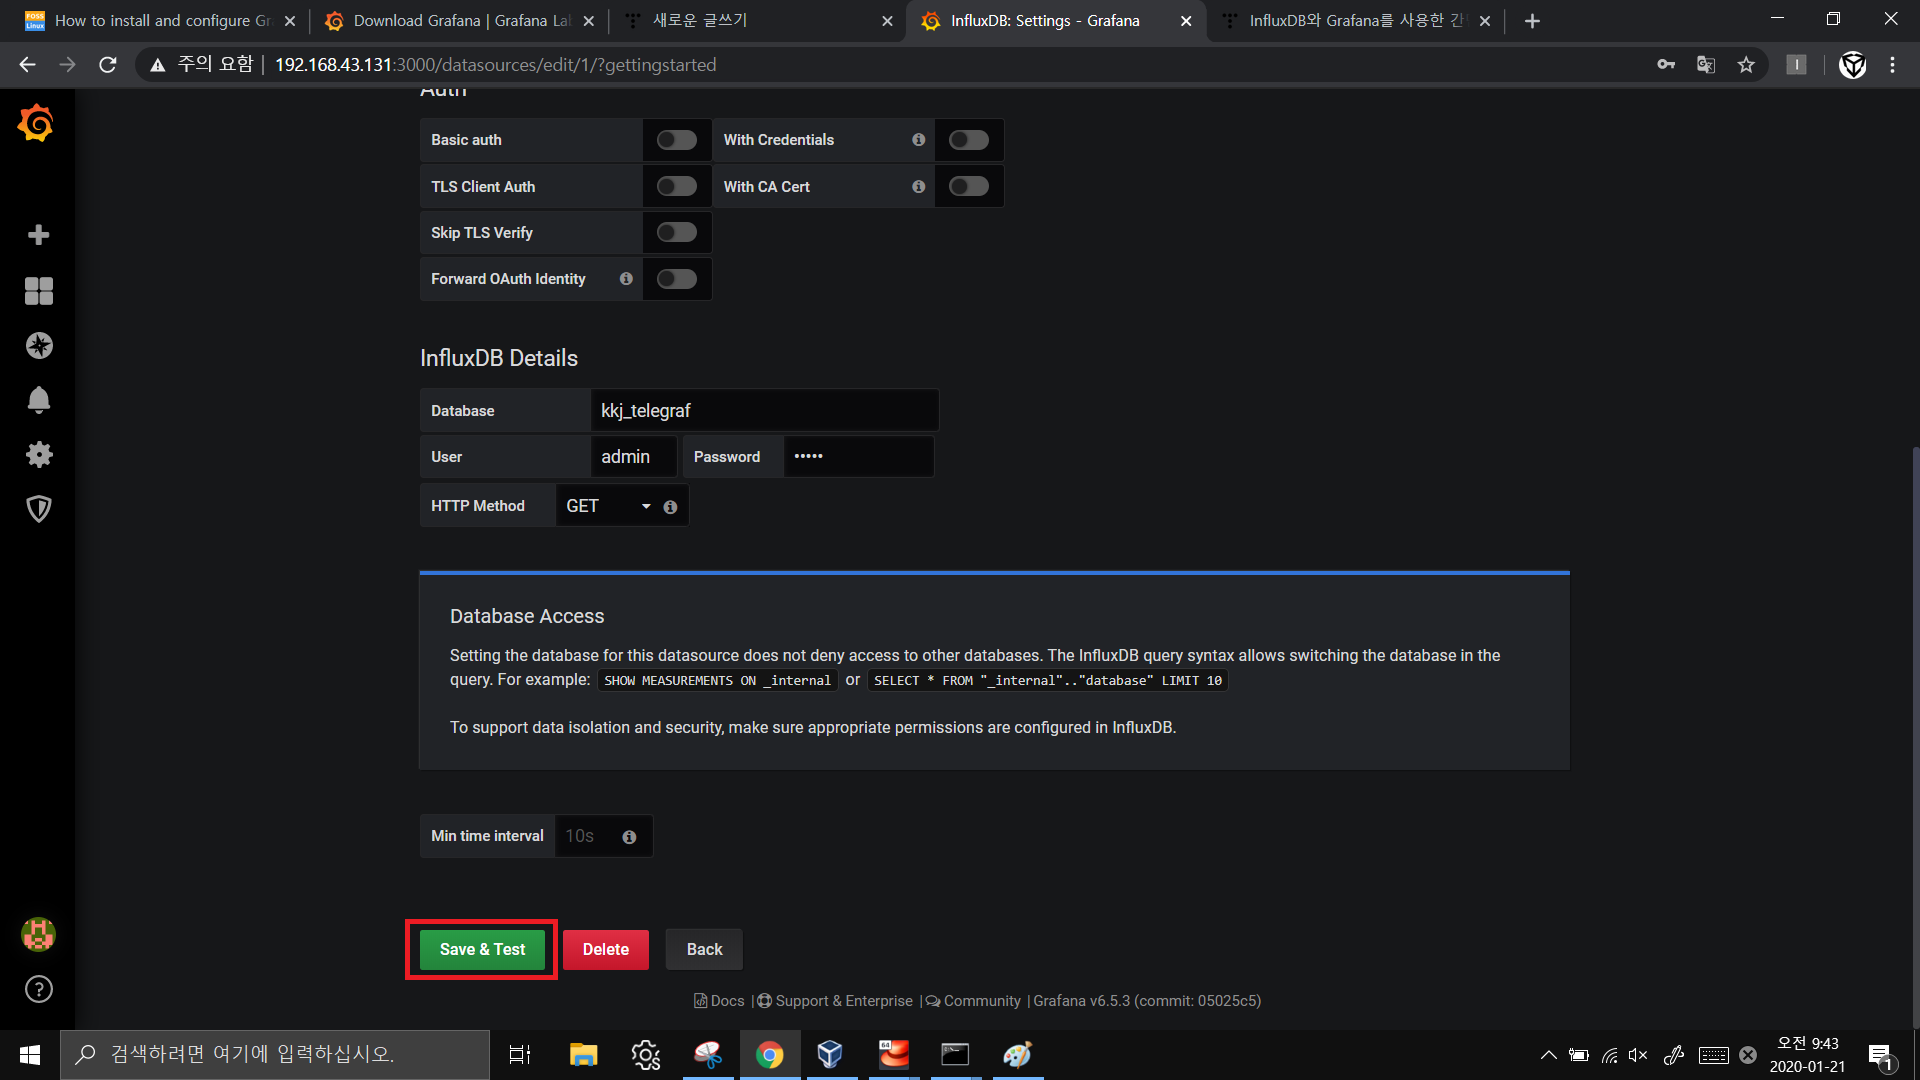Image resolution: width=1920 pixels, height=1080 pixels.
Task: Go back with browser back arrow
Action: pos(28,65)
